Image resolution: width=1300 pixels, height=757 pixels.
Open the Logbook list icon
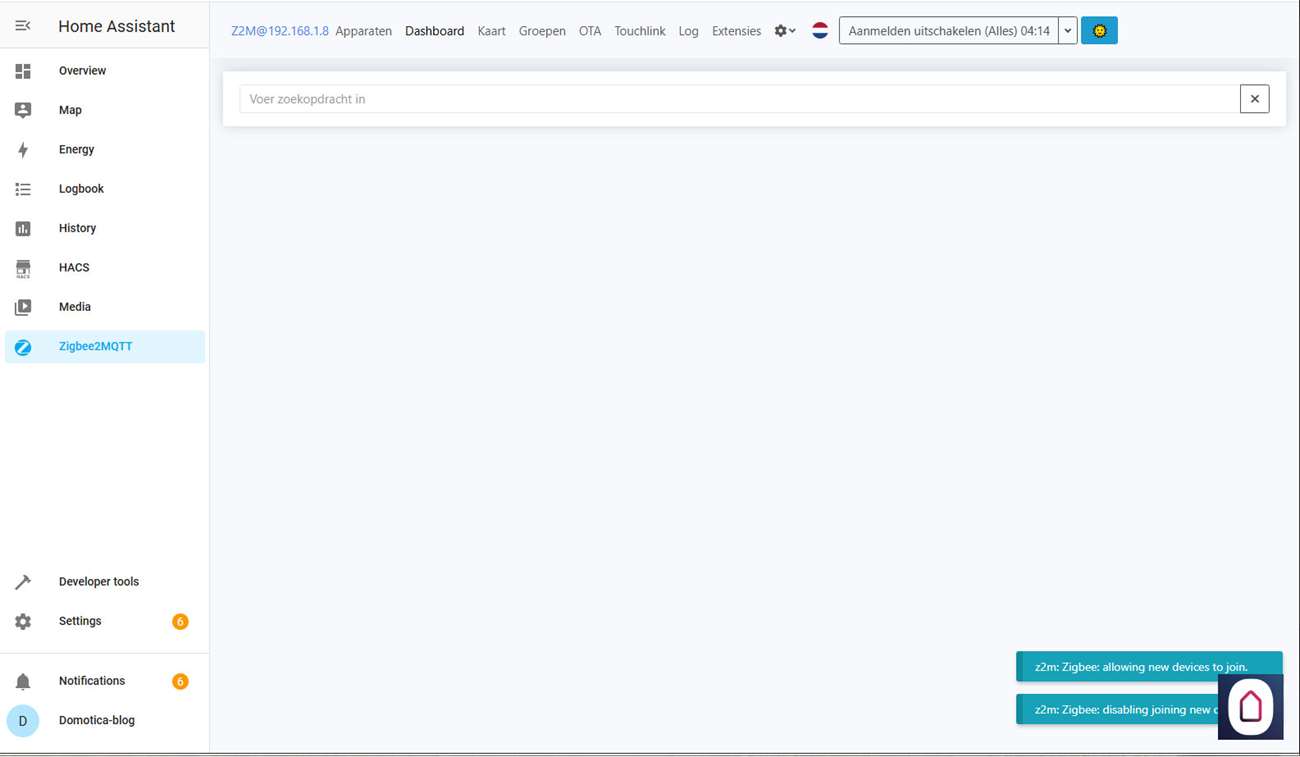click(23, 189)
